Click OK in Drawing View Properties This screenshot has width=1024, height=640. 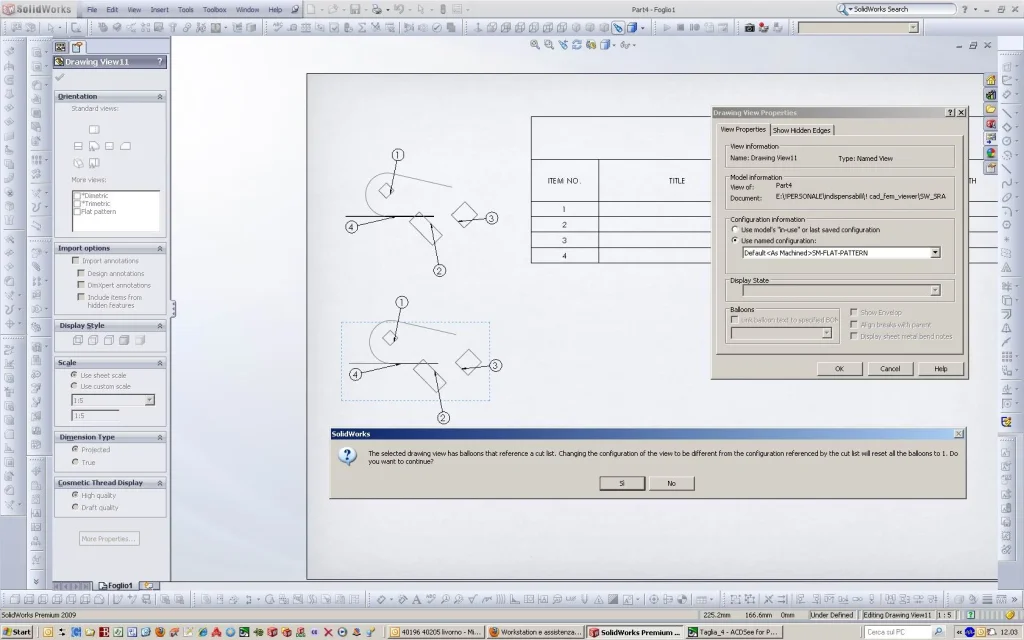pyautogui.click(x=839, y=369)
